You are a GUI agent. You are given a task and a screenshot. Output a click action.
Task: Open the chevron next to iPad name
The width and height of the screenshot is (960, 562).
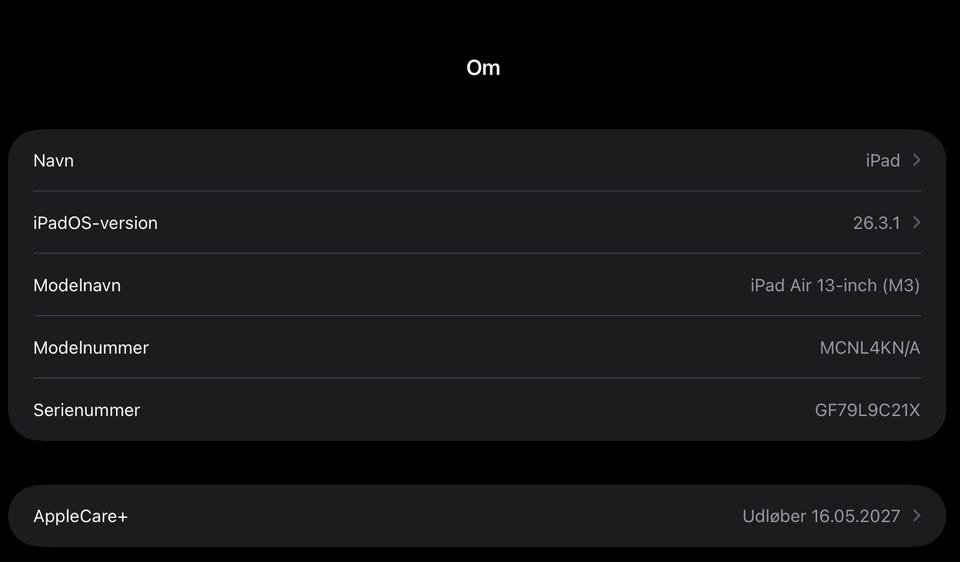[916, 160]
